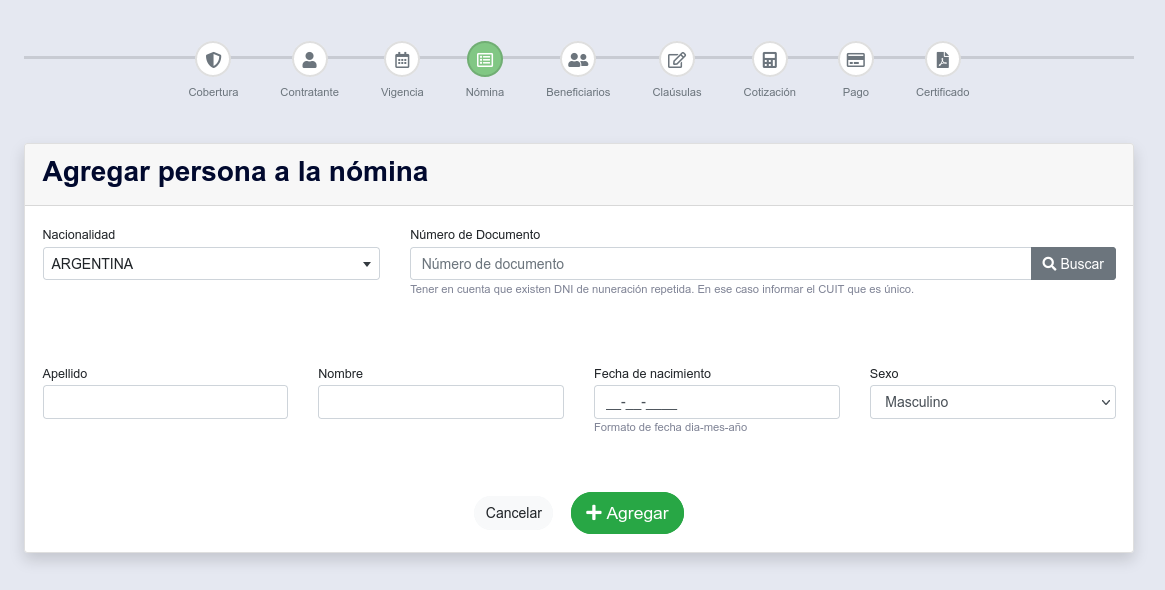Screen dimensions: 1165x590
Task: Click the DNI numeración repetida hint text
Action: click(661, 290)
